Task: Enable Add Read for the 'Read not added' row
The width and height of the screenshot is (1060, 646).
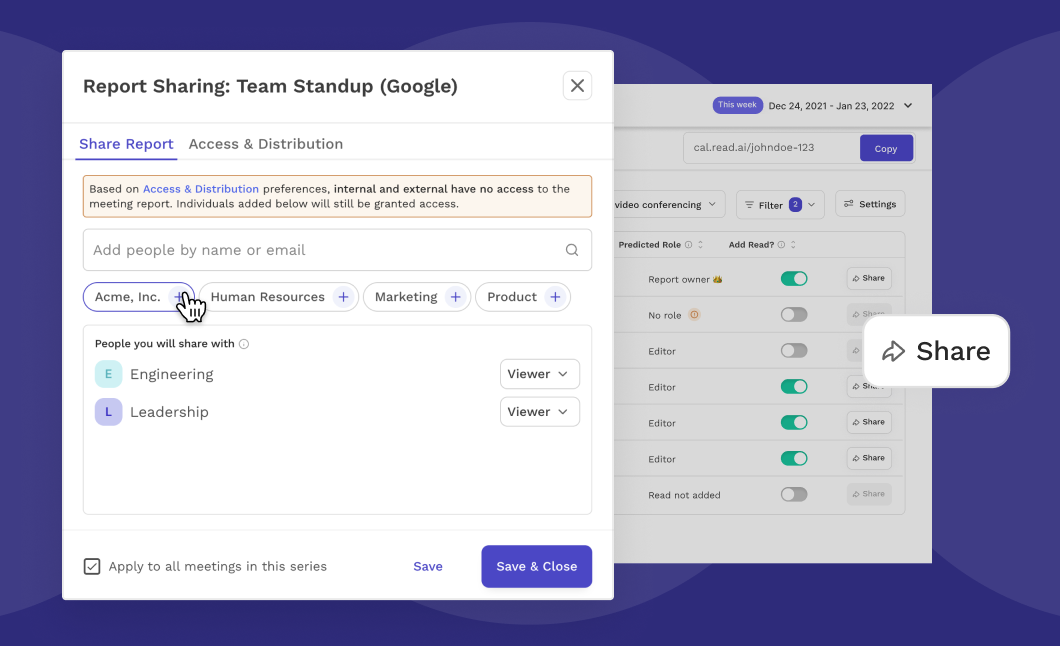Action: coord(794,494)
